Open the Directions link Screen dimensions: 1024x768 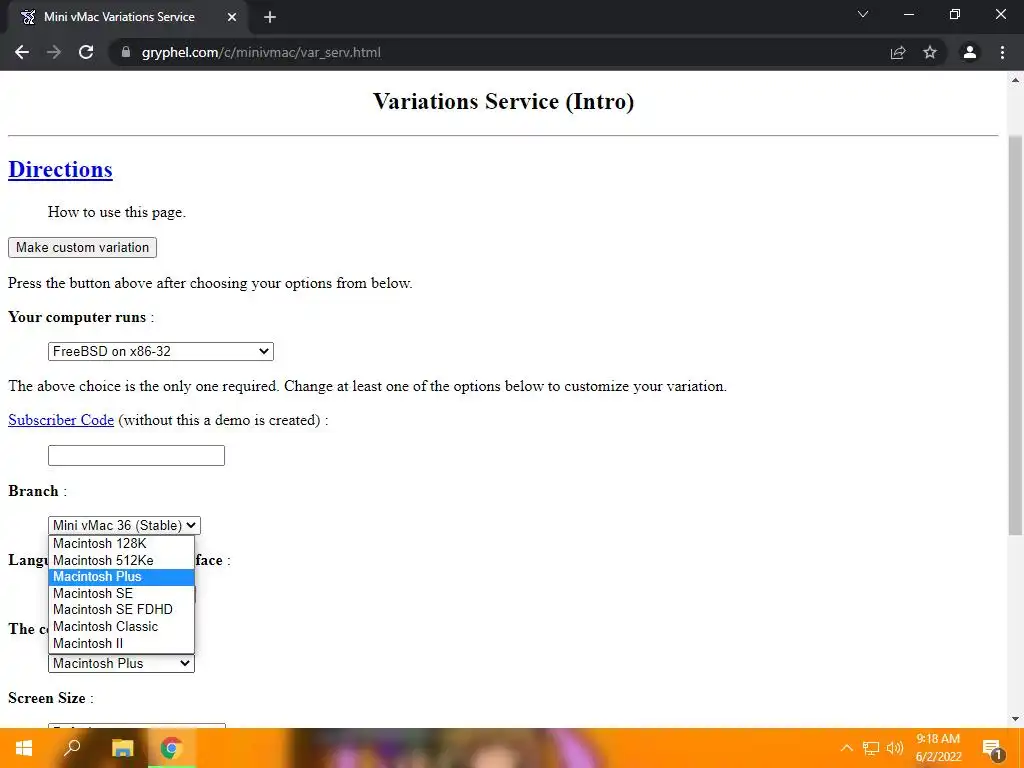(60, 169)
